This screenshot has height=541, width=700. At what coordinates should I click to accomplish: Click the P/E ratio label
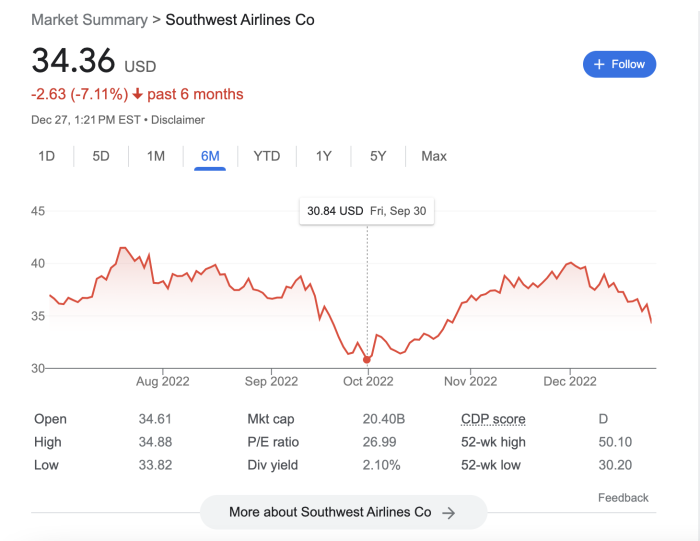tap(273, 442)
